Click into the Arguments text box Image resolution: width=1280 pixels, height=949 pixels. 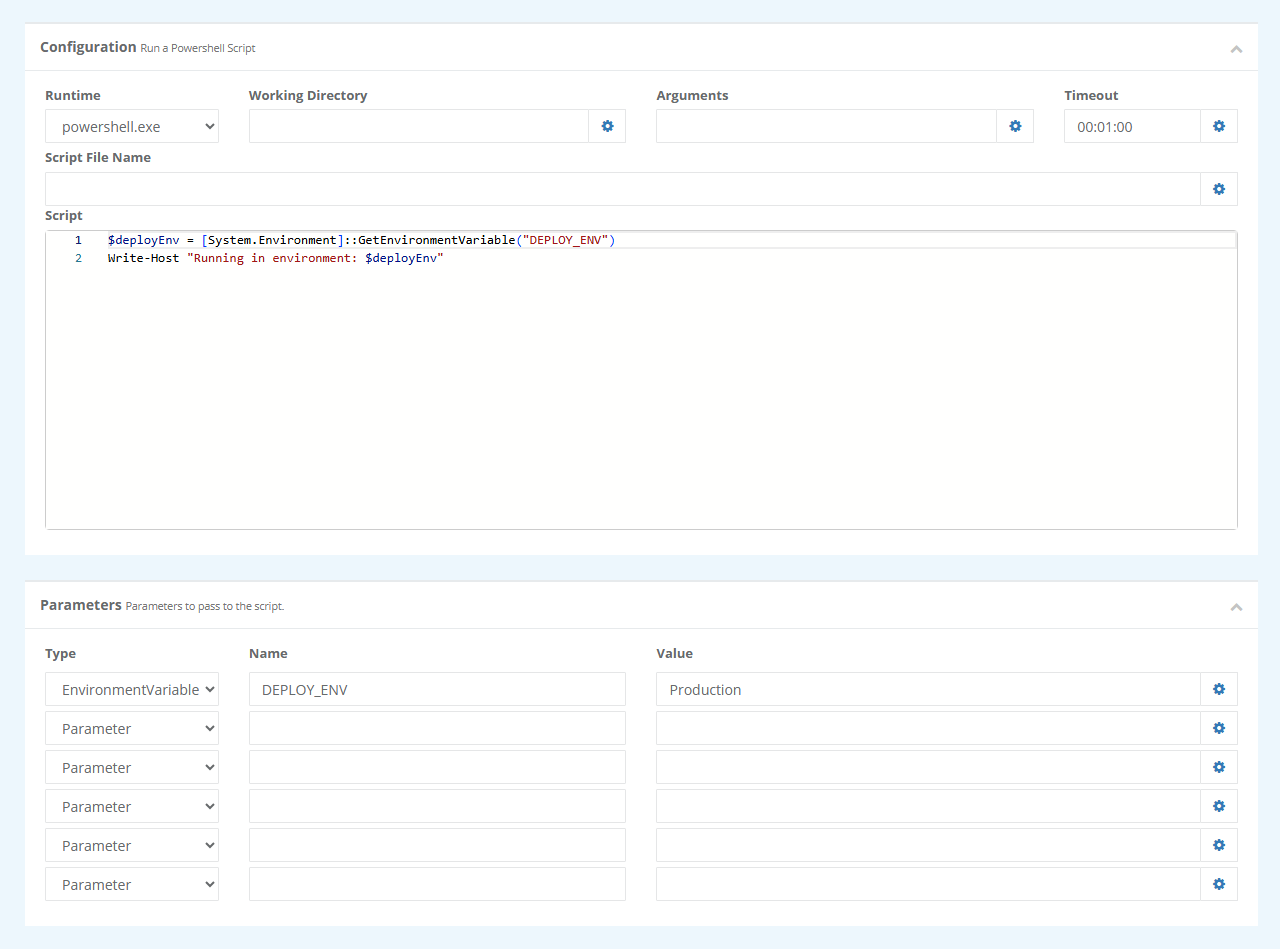coord(826,127)
